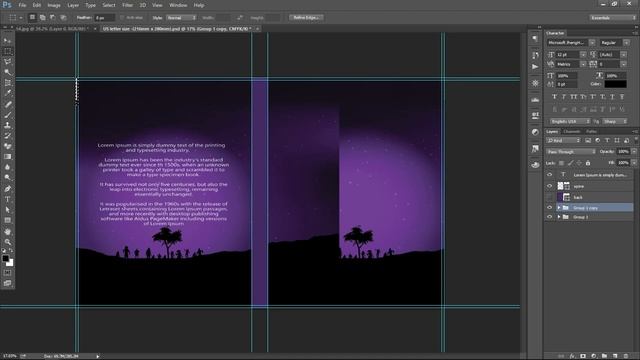Switch to the Paths tab
This screenshot has width=640, height=360.
point(591,131)
